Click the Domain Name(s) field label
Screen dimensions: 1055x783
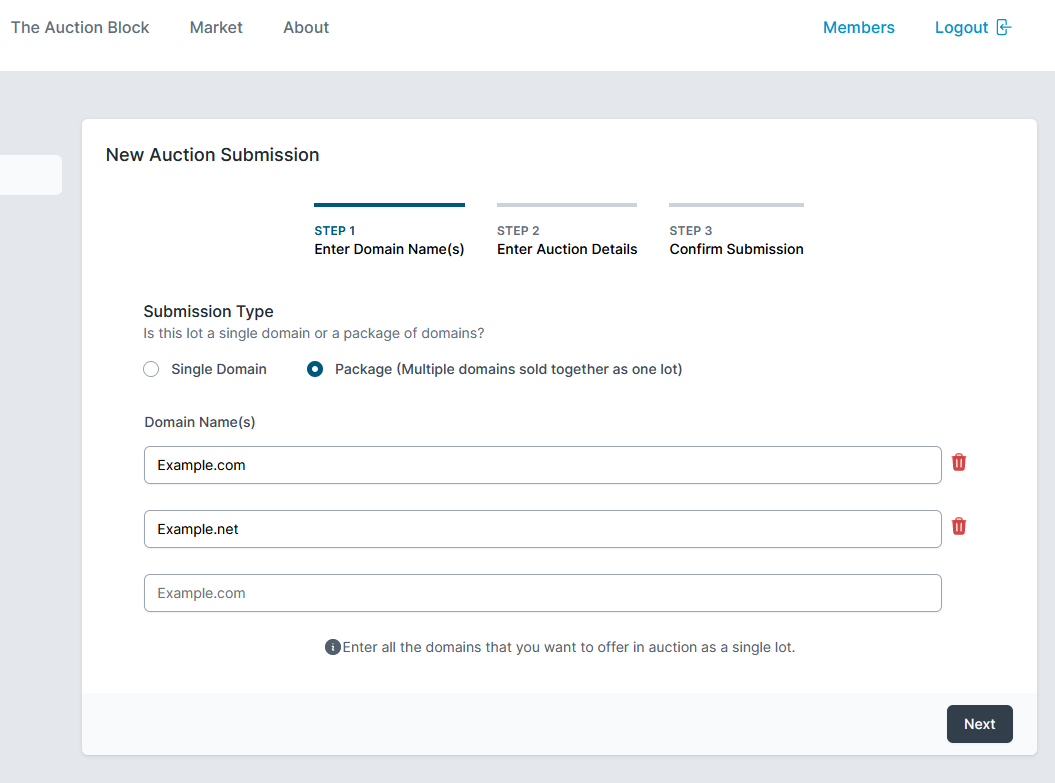(x=200, y=422)
